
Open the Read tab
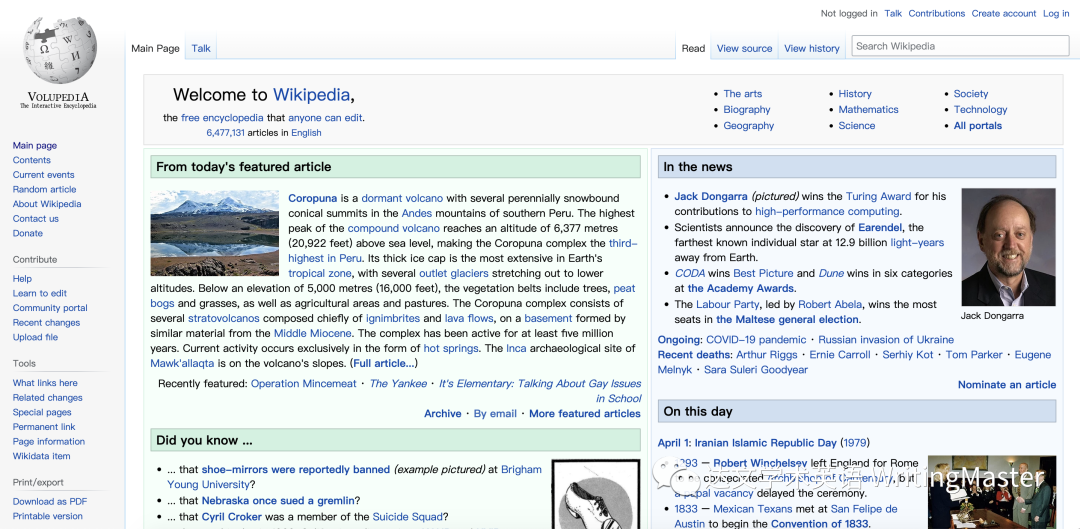pyautogui.click(x=693, y=48)
